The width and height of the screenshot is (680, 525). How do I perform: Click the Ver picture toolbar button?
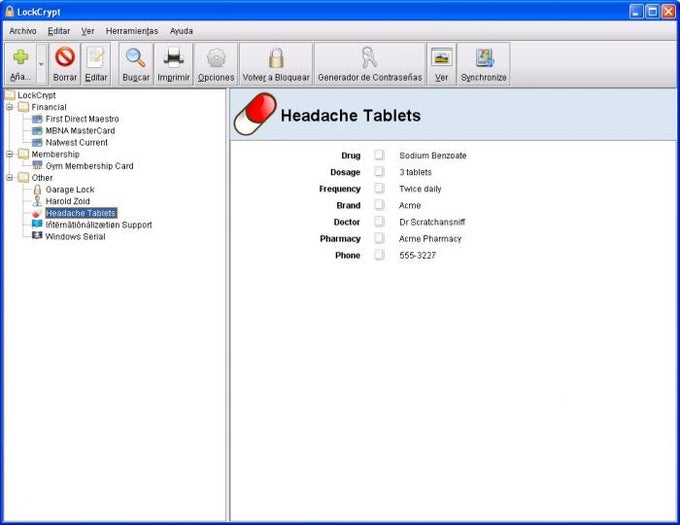pyautogui.click(x=441, y=64)
